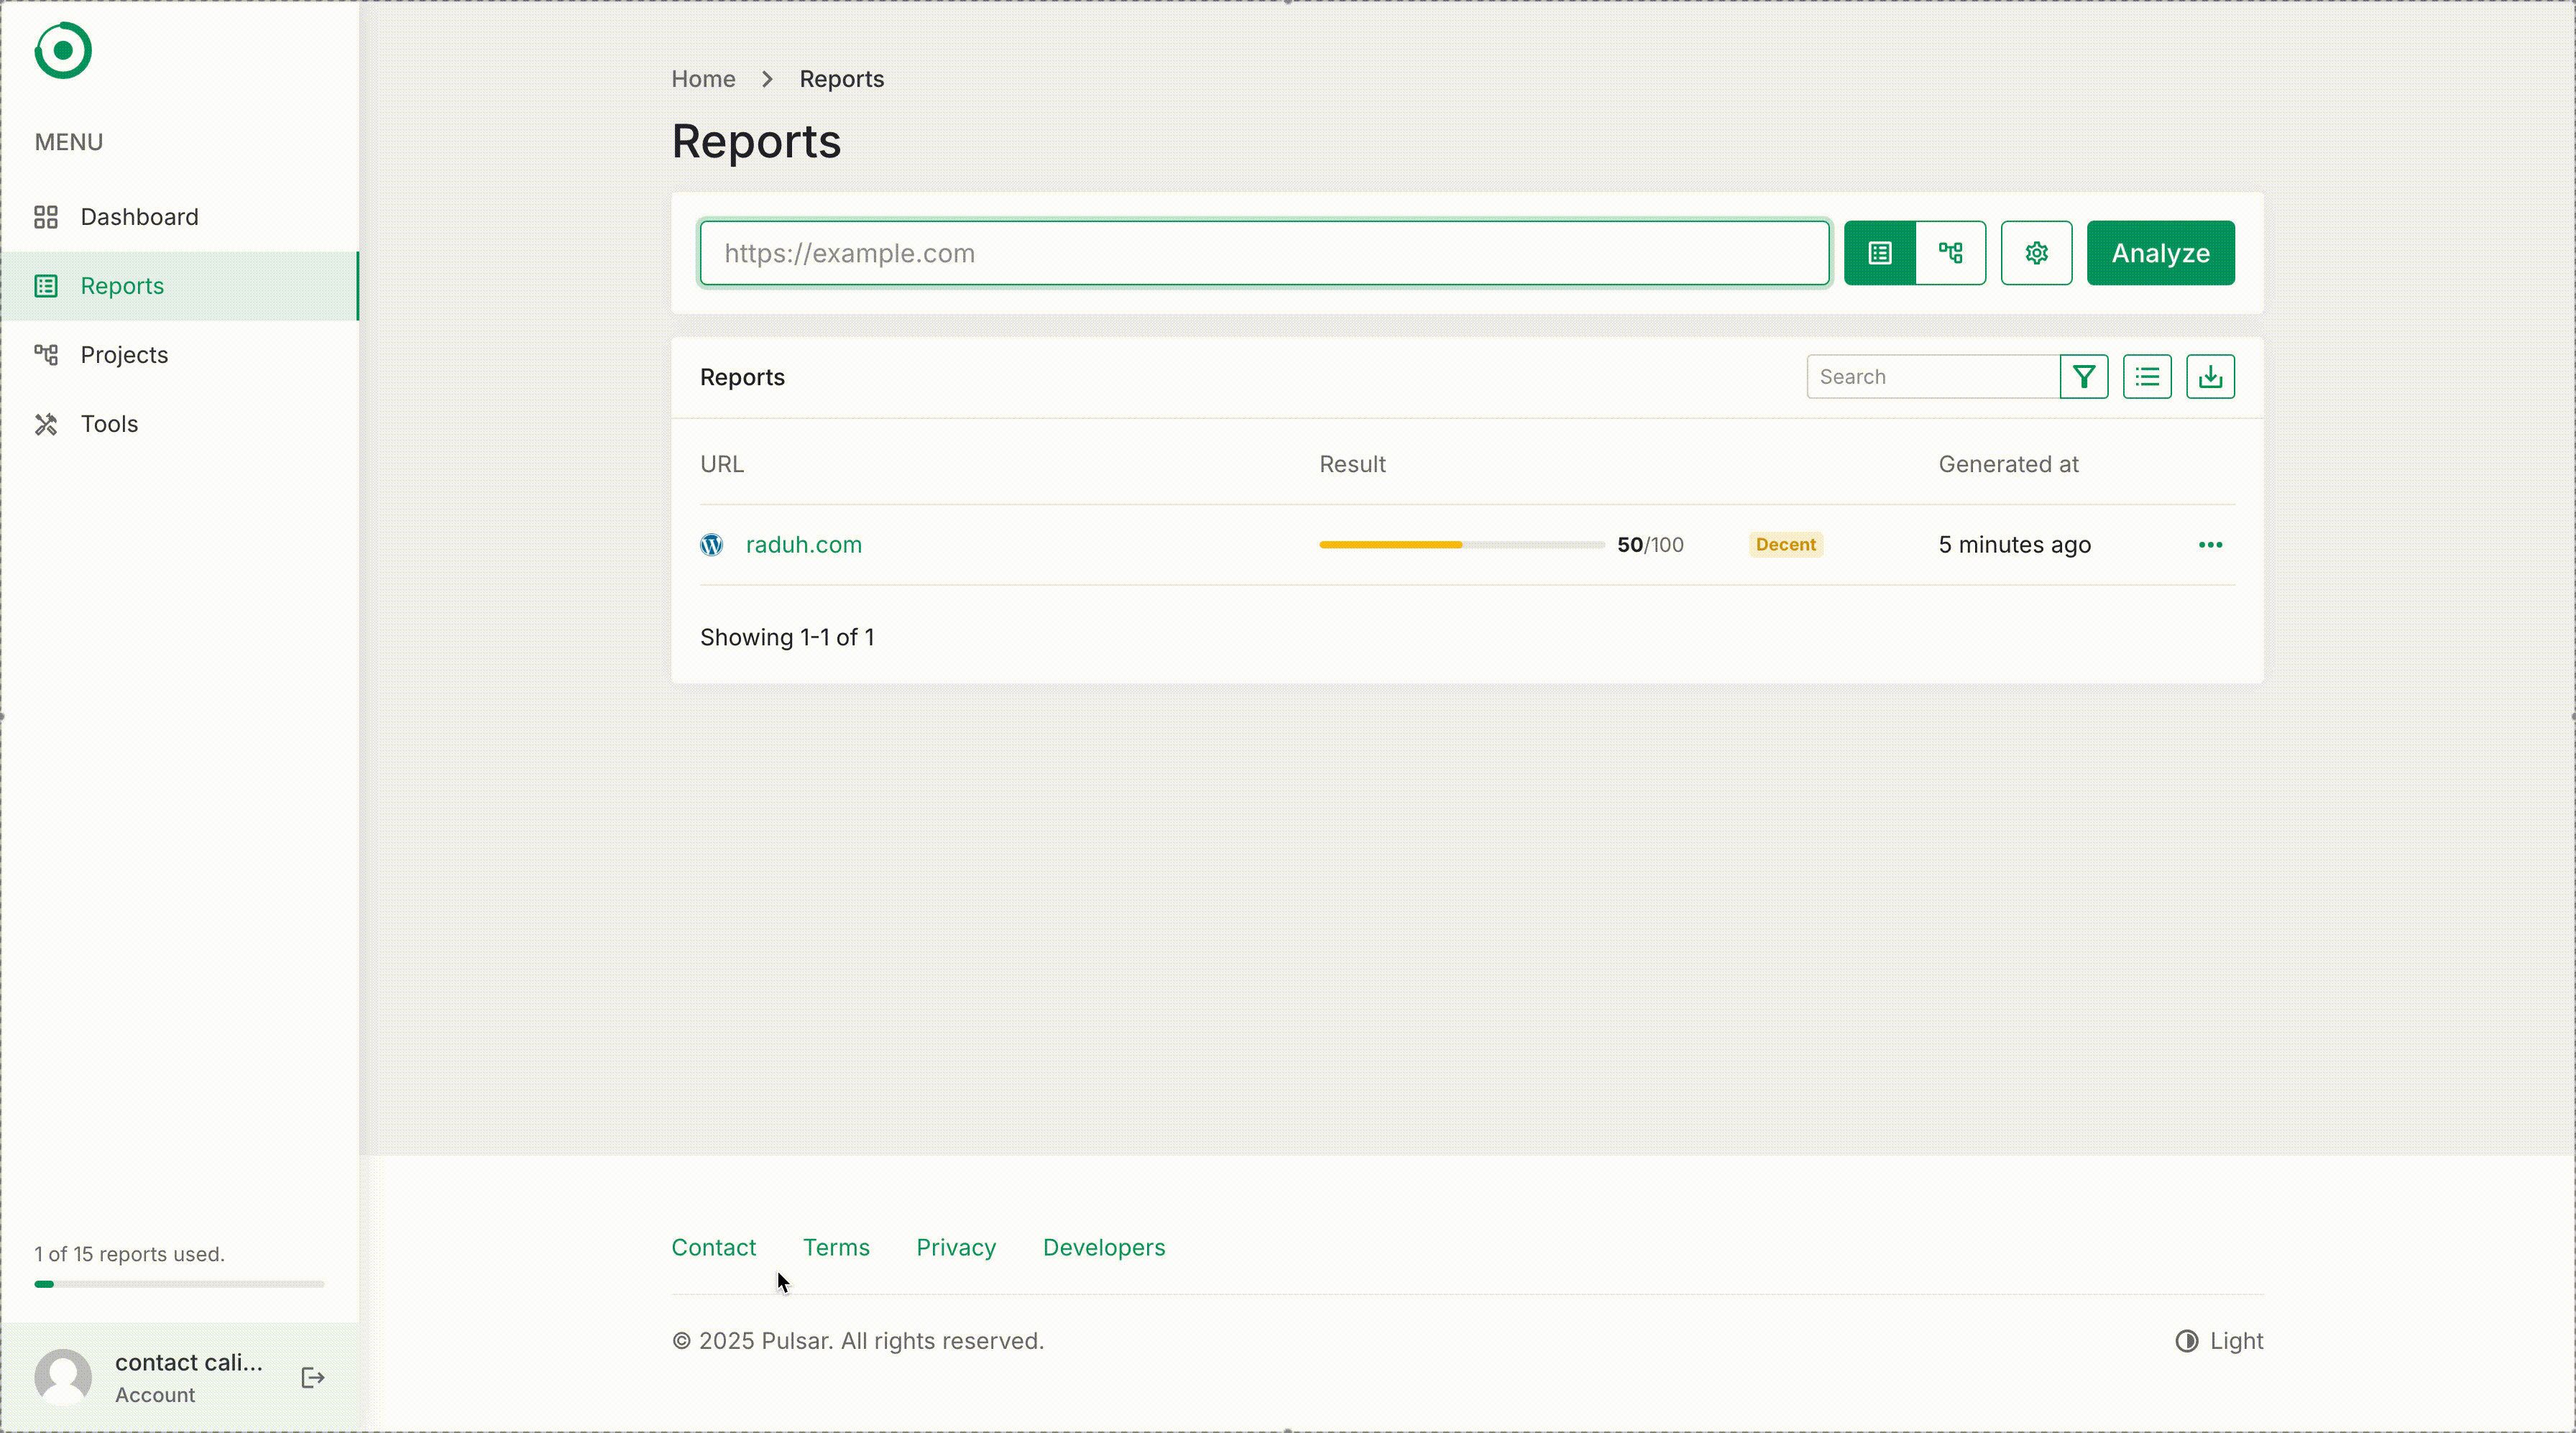2576x1433 pixels.
Task: Select single report mode toggle
Action: coord(1880,253)
